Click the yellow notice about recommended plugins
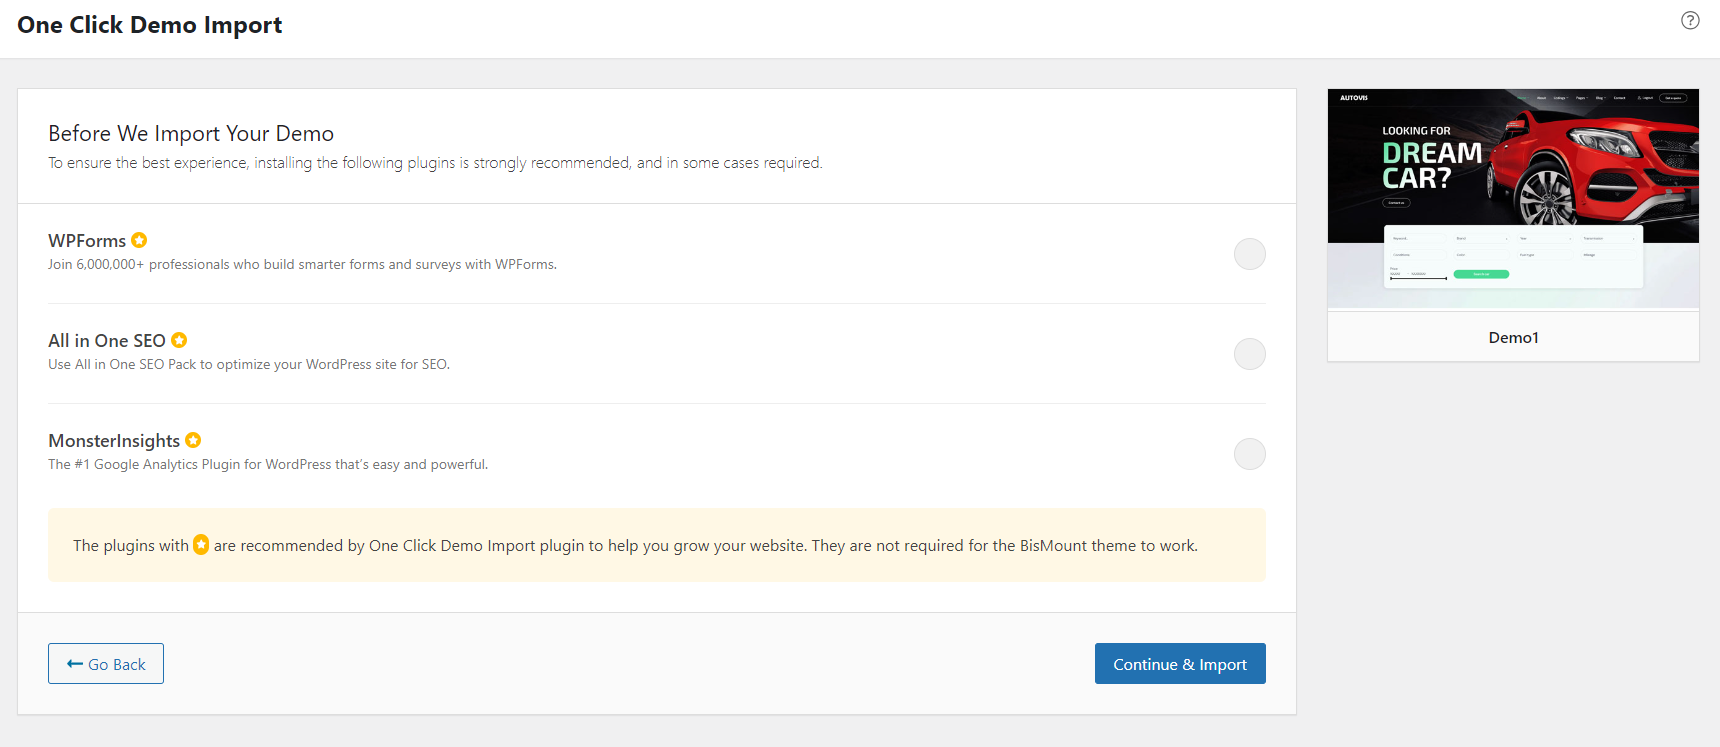The image size is (1720, 747). (x=657, y=545)
